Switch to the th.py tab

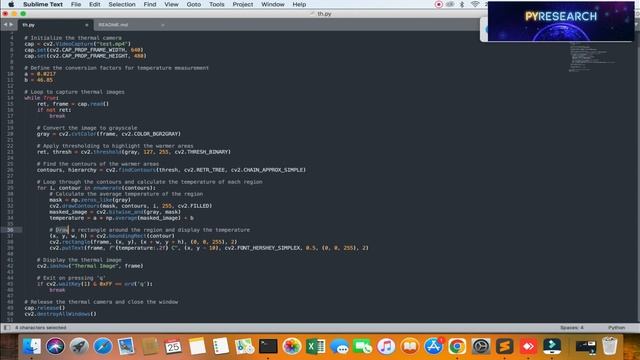pos(55,25)
